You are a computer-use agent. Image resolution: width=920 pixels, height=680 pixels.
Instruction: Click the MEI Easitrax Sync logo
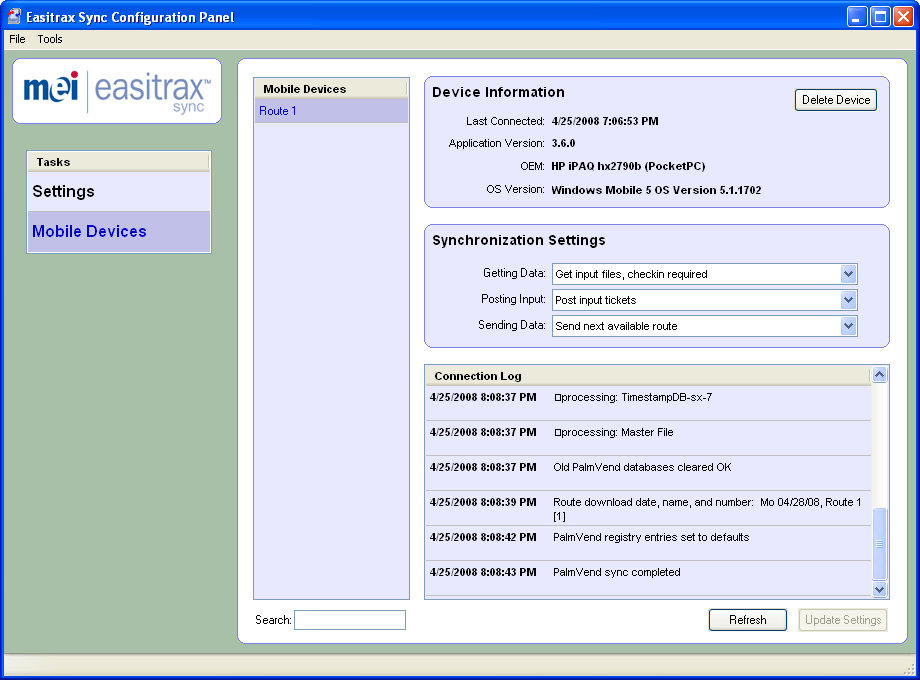pos(117,91)
